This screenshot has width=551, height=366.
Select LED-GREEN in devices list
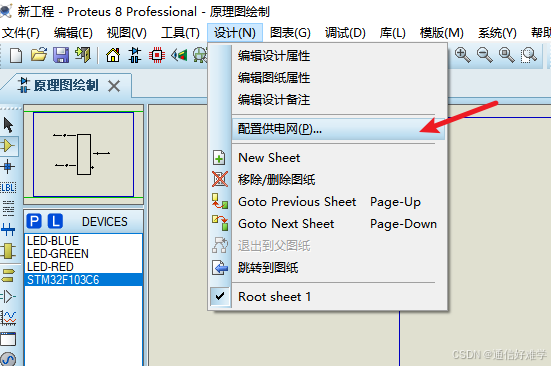click(x=84, y=254)
